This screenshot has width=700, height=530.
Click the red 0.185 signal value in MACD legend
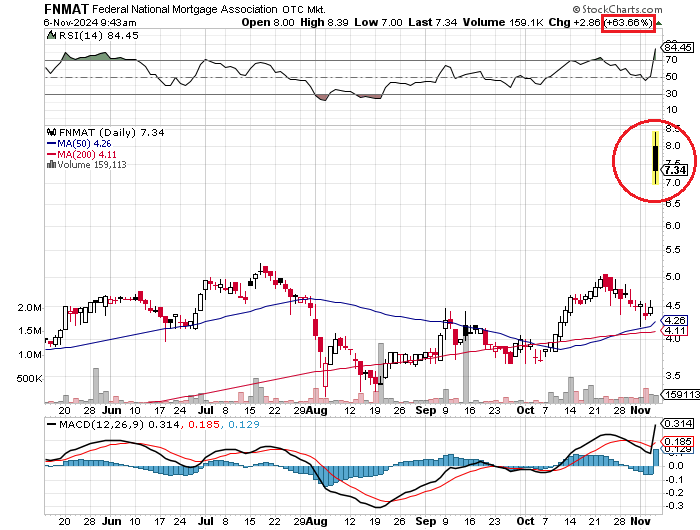pyautogui.click(x=204, y=424)
